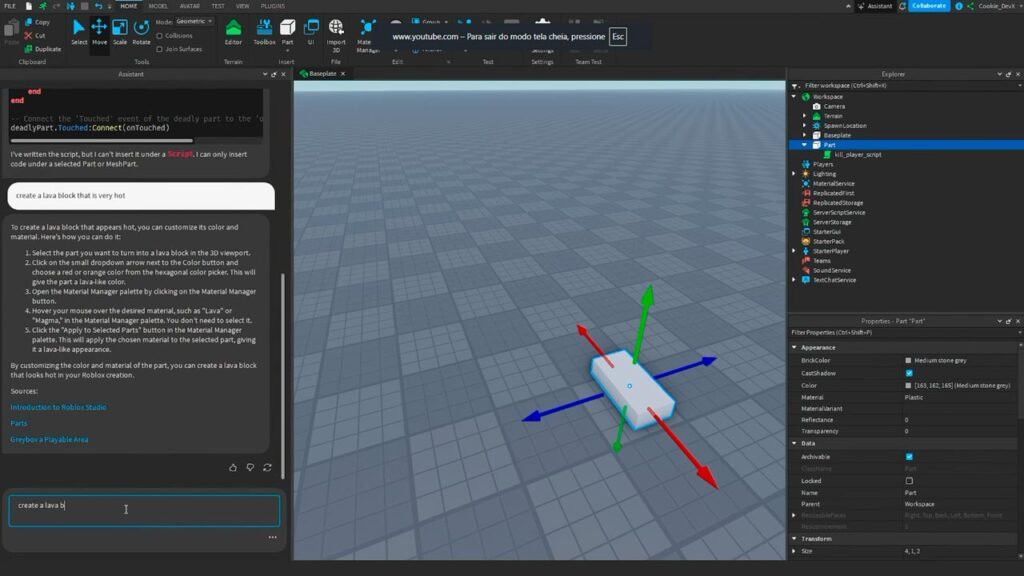Click into the Assistant prompt input field
This screenshot has height=576, width=1024.
(144, 511)
